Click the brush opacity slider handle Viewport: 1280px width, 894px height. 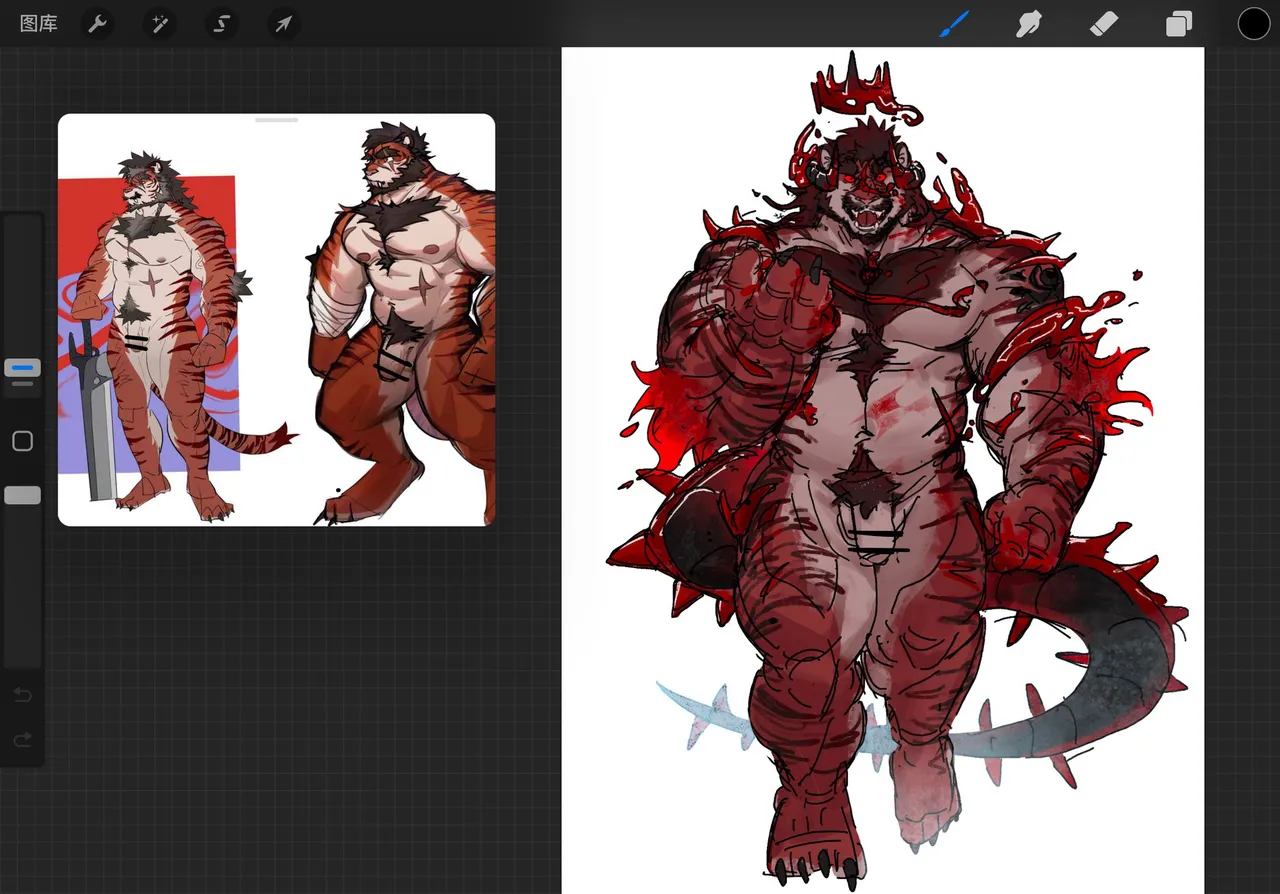22,495
